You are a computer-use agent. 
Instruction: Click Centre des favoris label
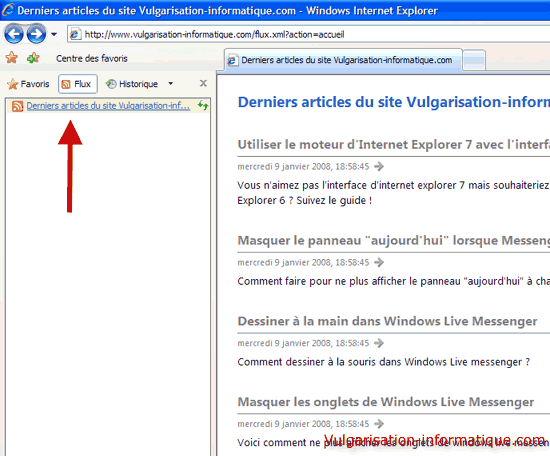[92, 59]
